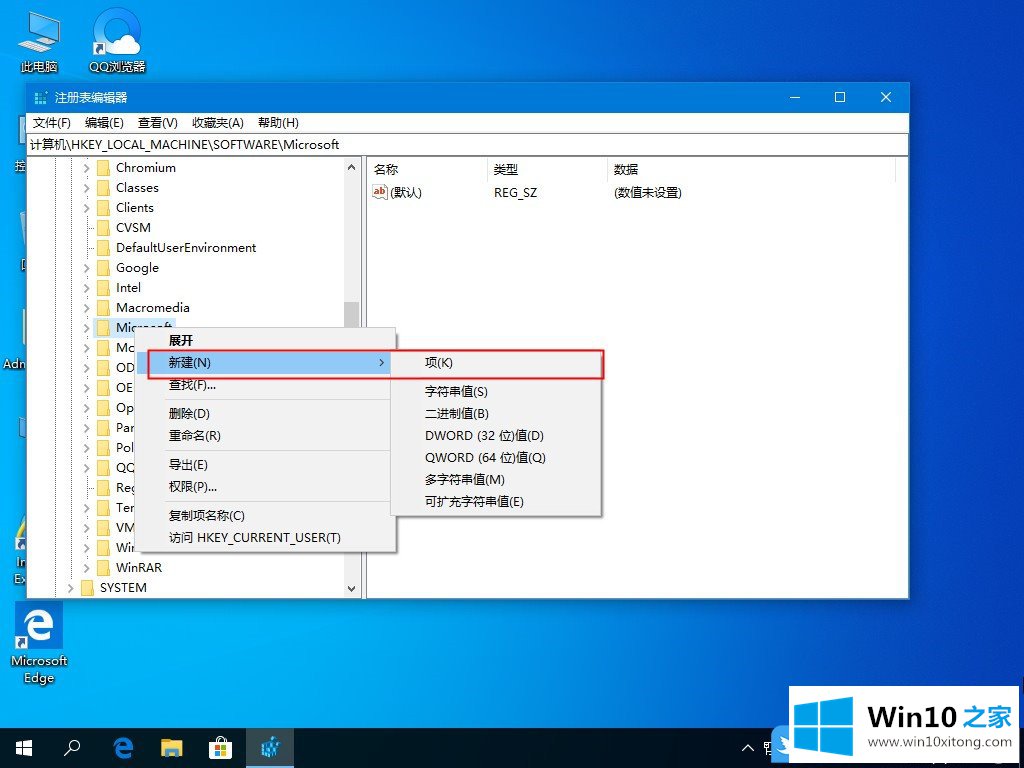Expand the Clients tree node
The image size is (1024, 768).
coord(86,208)
